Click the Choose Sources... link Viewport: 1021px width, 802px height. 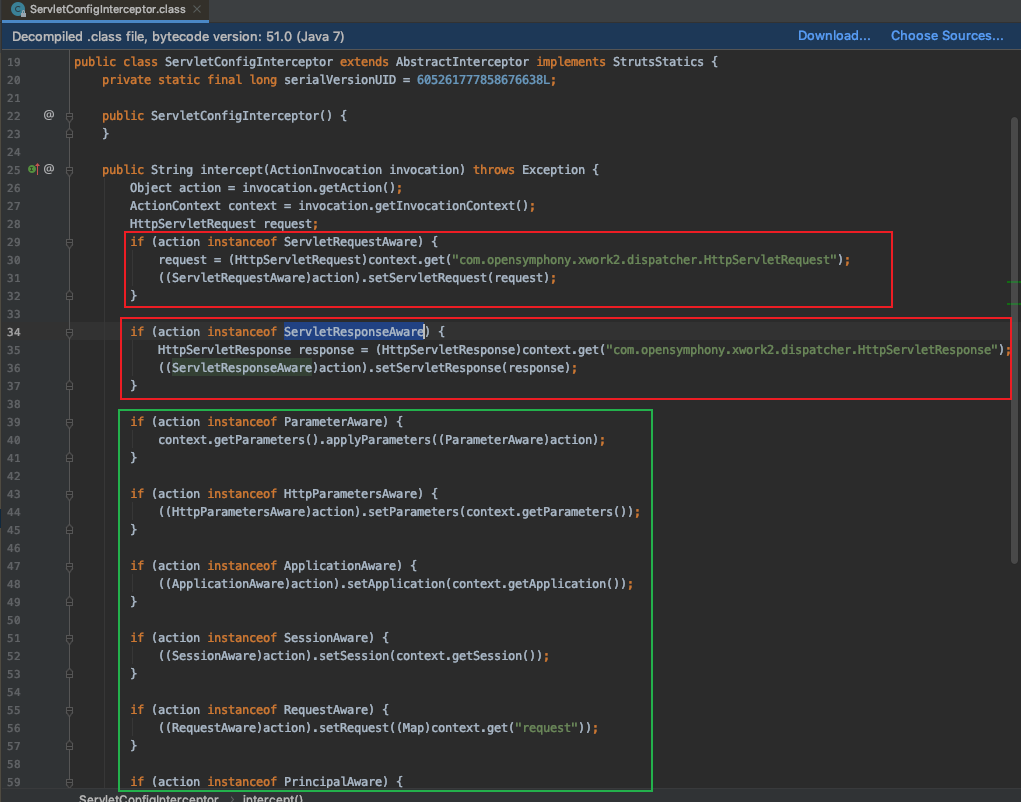(x=947, y=36)
